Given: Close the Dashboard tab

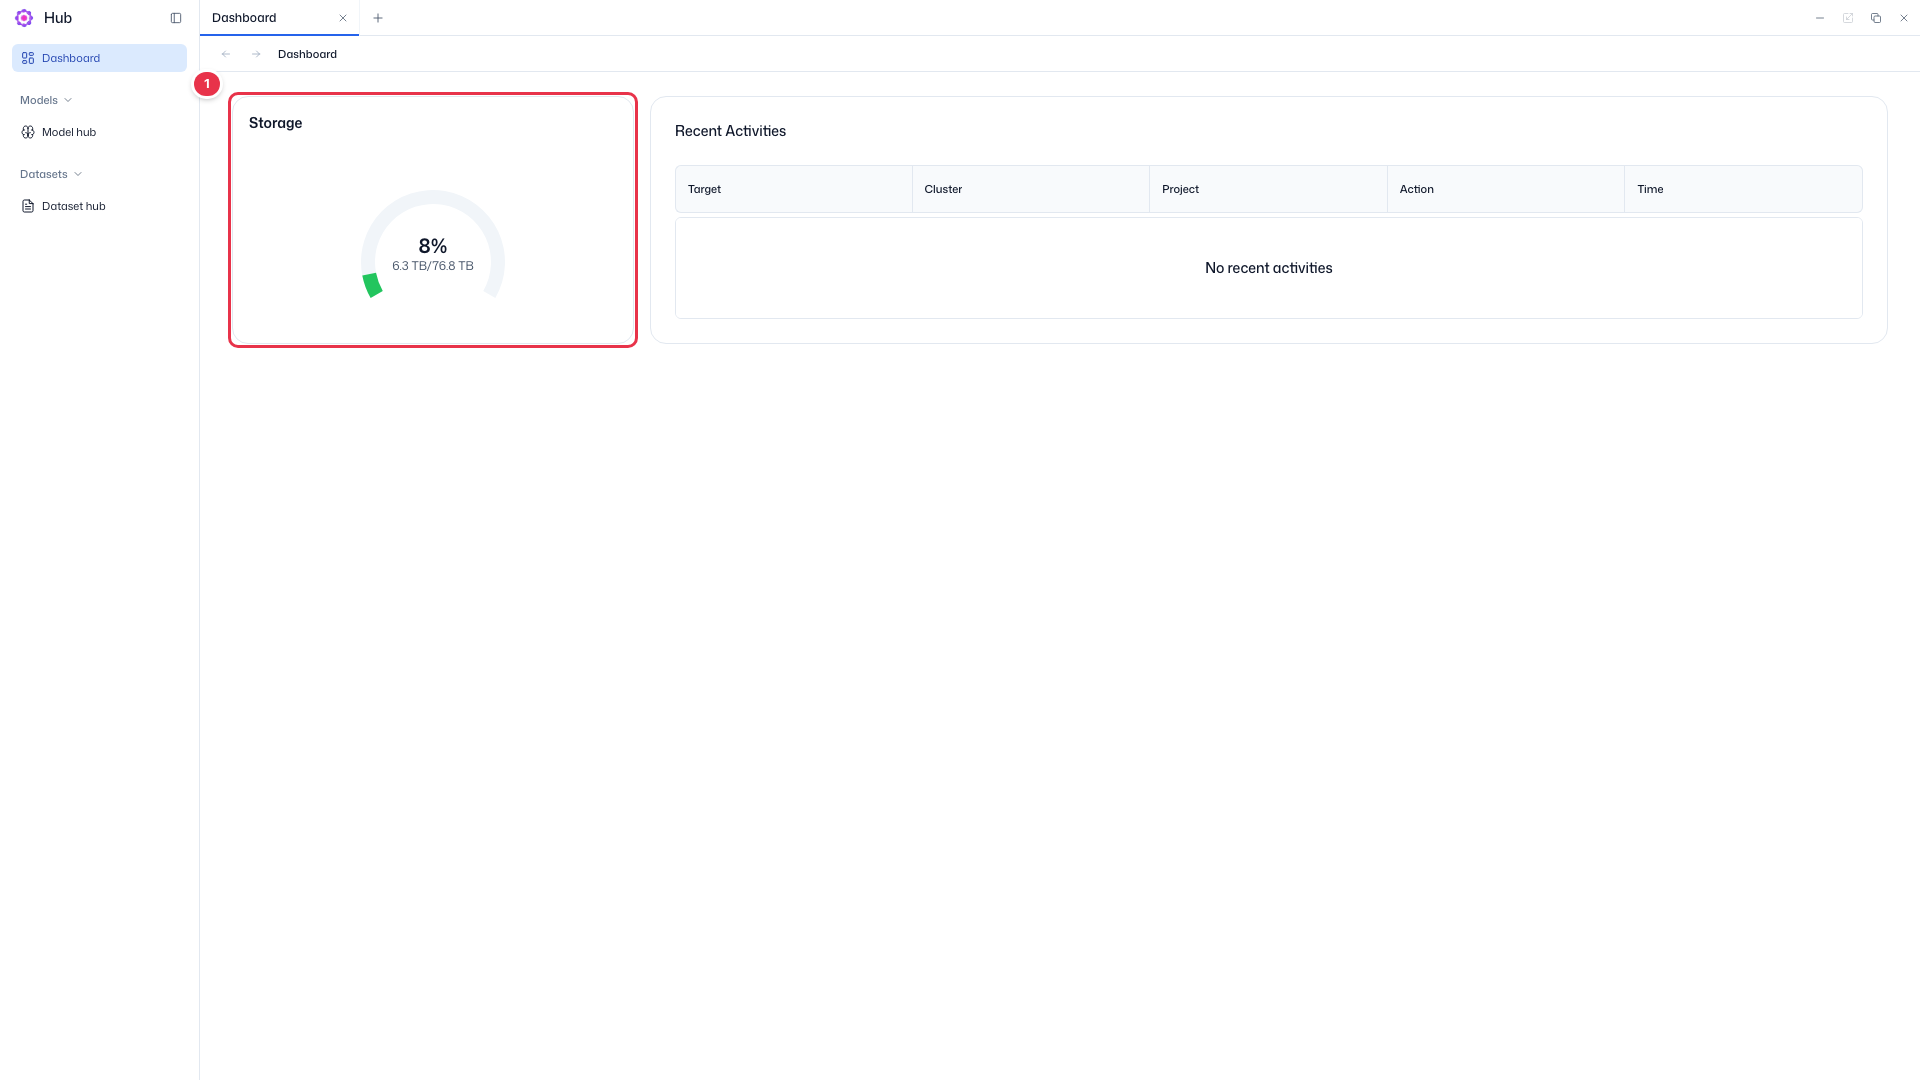Looking at the screenshot, I should (343, 18).
